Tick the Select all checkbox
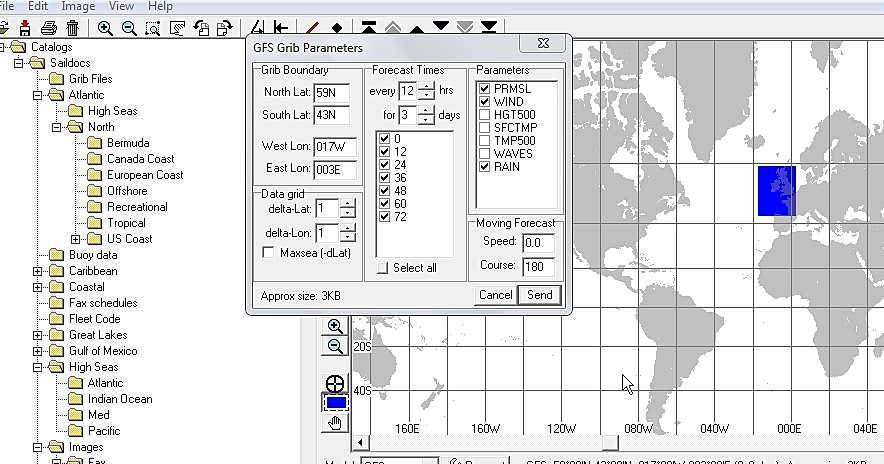The image size is (884, 464). point(383,268)
